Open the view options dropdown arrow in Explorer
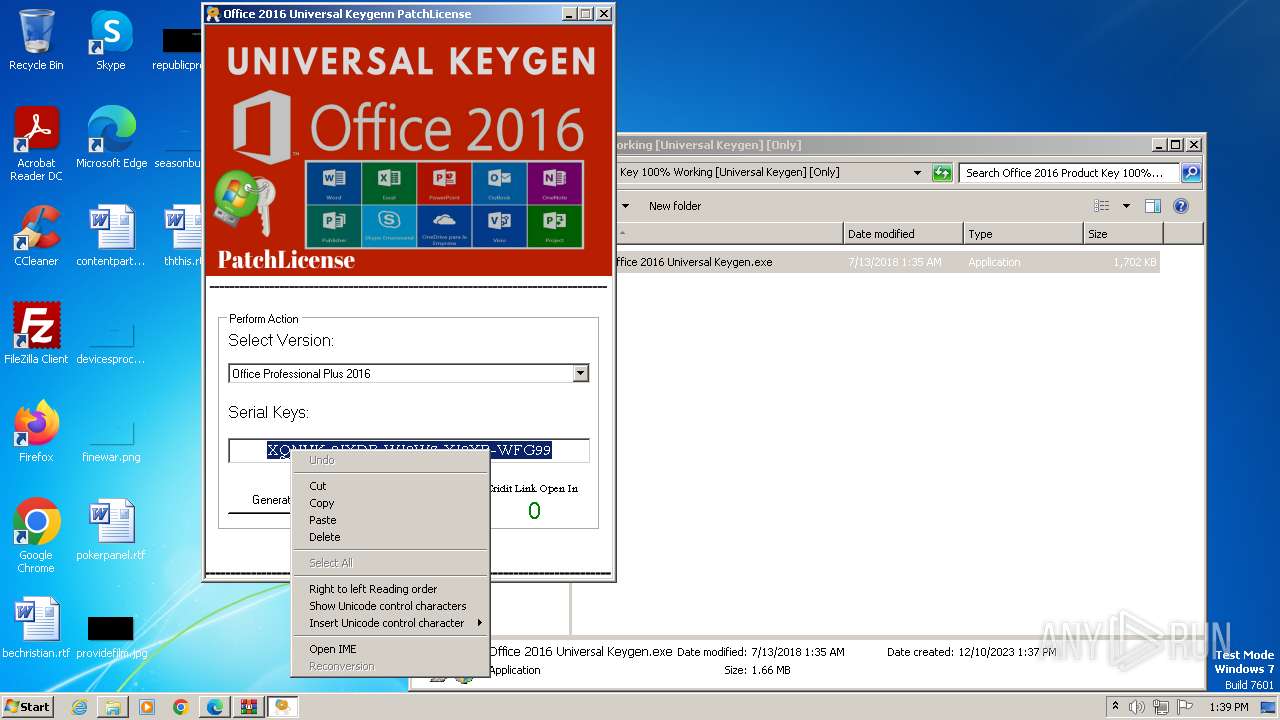This screenshot has width=1280, height=720. coord(1125,206)
